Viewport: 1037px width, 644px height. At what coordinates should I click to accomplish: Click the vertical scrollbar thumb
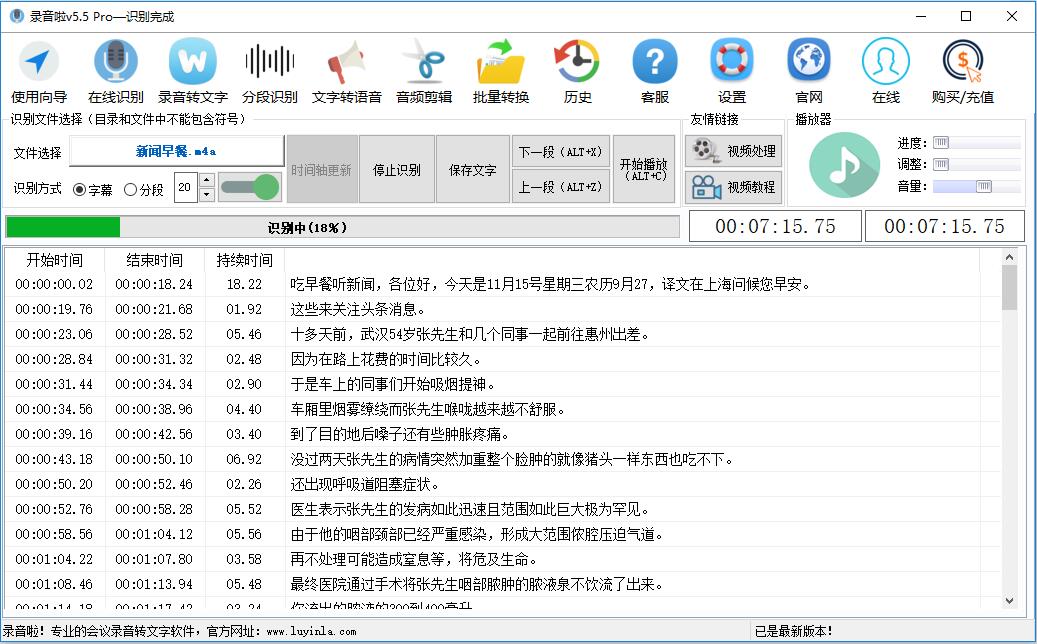1009,288
